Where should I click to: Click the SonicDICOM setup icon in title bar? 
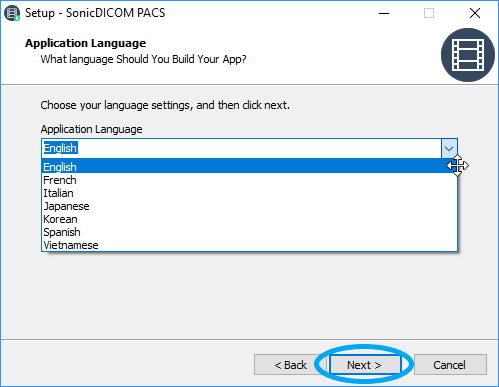click(x=12, y=13)
